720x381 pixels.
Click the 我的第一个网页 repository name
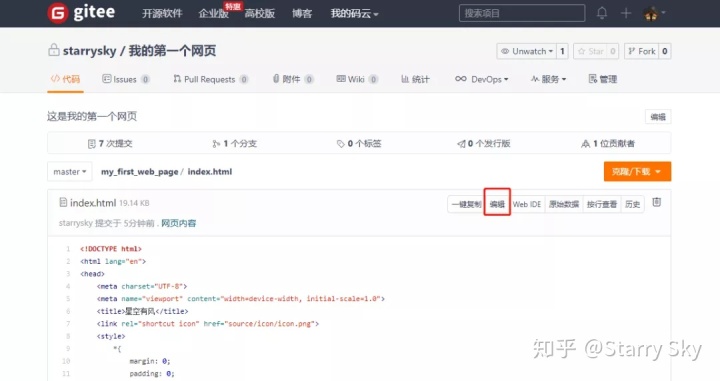(x=172, y=51)
